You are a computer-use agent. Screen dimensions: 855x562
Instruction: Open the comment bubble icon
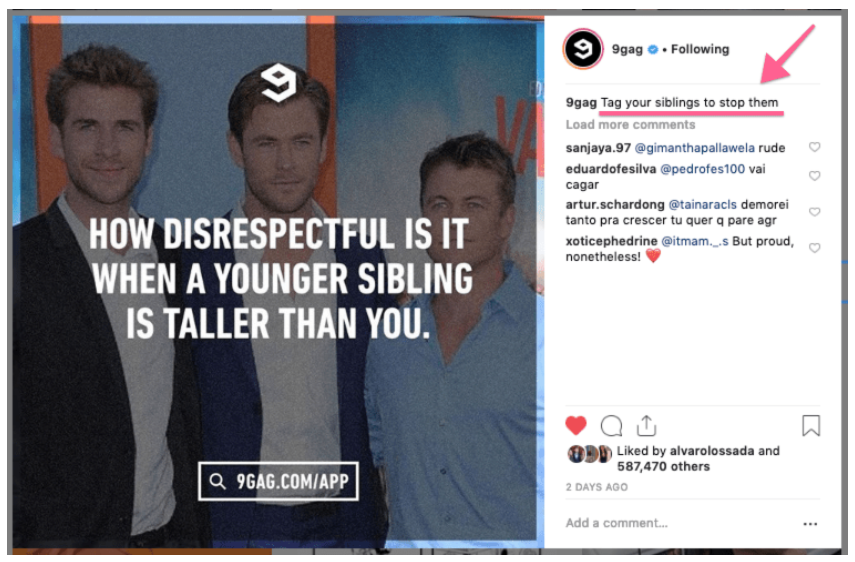pos(611,426)
